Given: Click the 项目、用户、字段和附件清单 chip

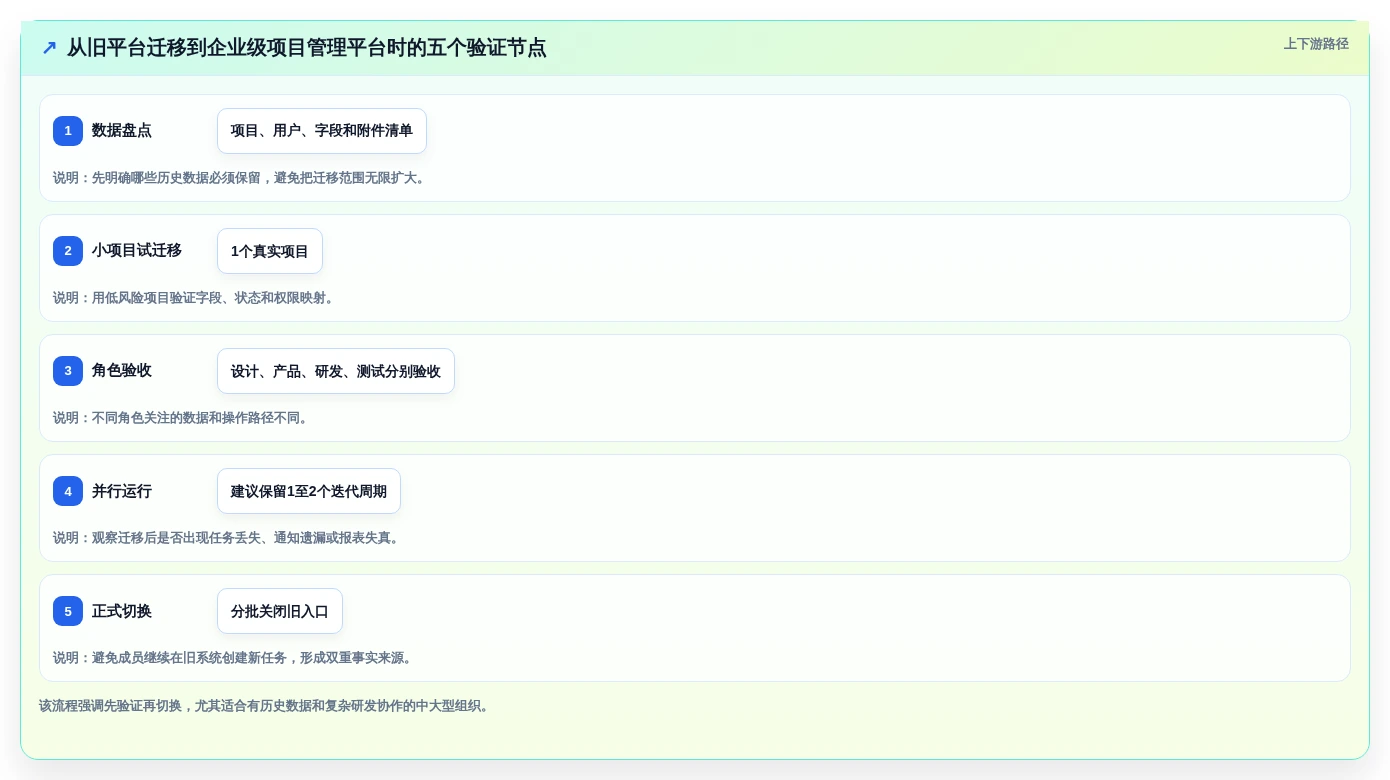Looking at the screenshot, I should [322, 131].
